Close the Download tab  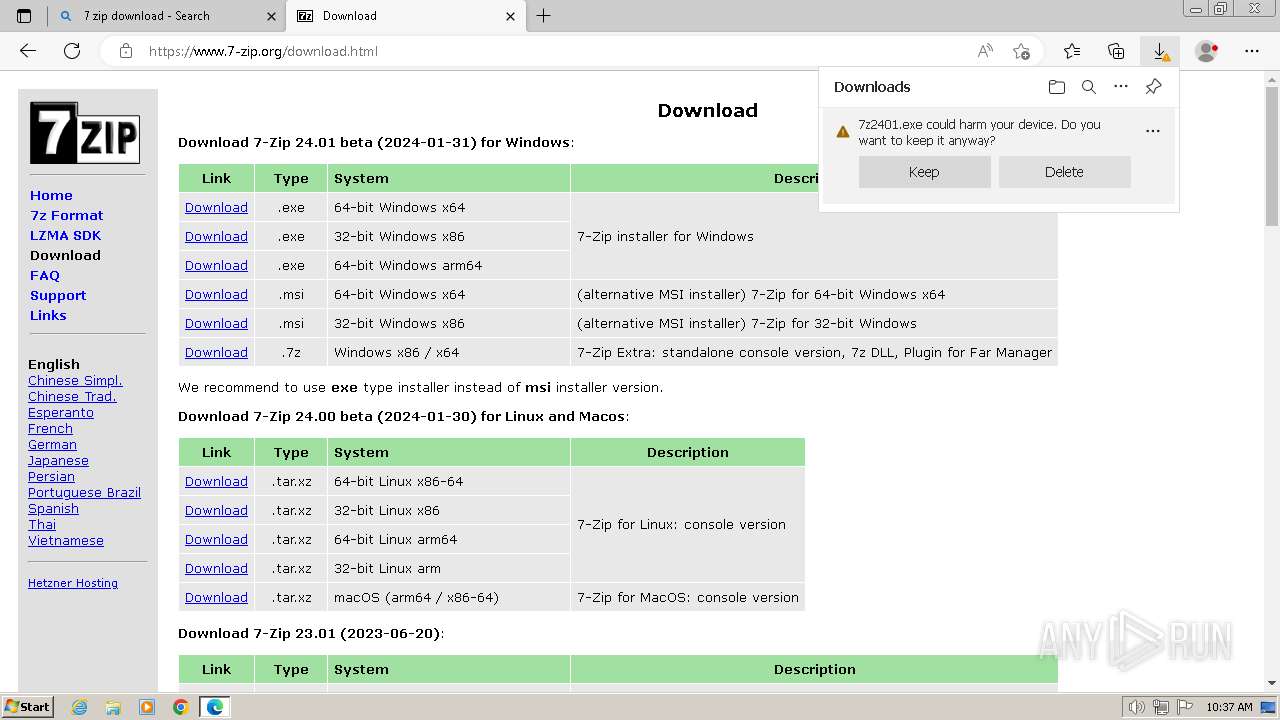511,16
